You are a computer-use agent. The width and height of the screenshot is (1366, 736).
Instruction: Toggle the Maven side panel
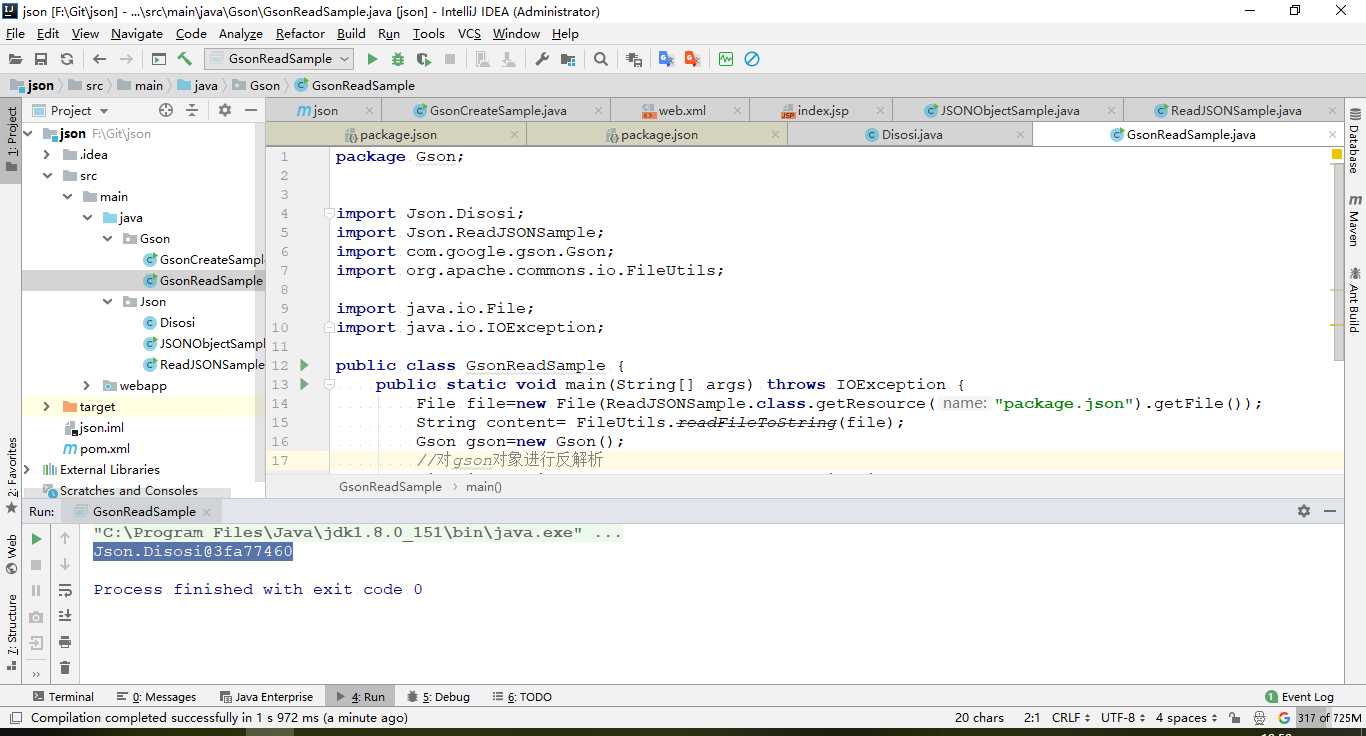coord(1355,221)
